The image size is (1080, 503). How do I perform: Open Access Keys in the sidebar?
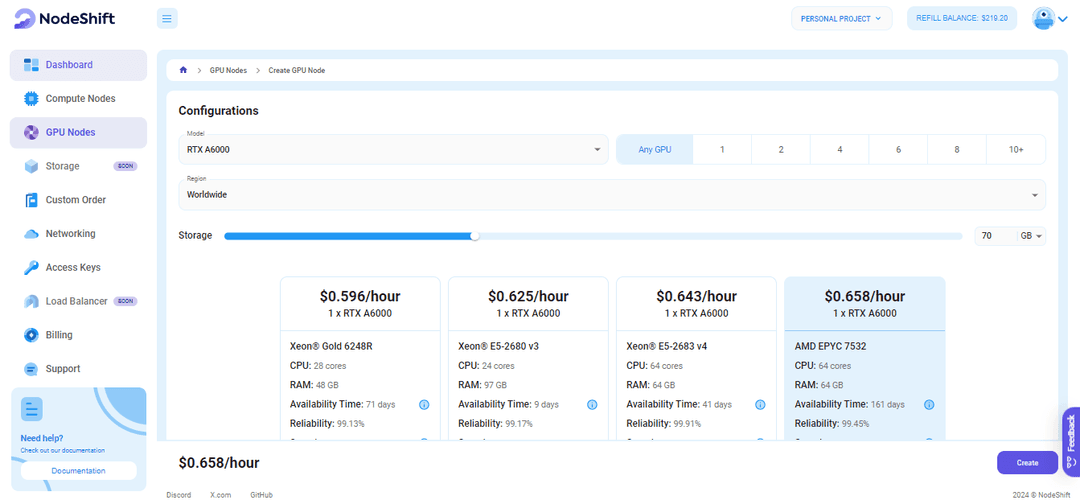pyautogui.click(x=78, y=267)
